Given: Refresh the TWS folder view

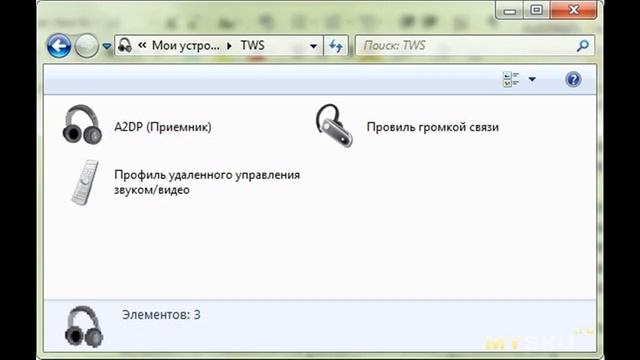Looking at the screenshot, I should [336, 46].
